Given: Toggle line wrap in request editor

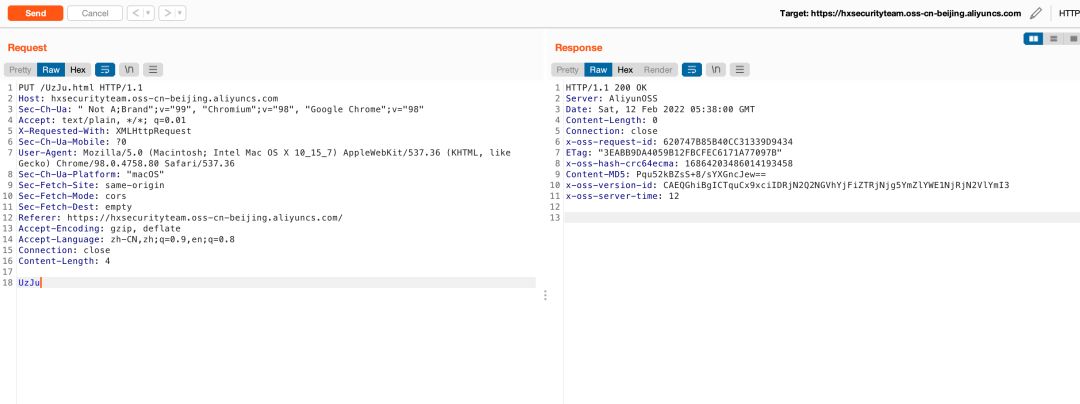Looking at the screenshot, I should (x=105, y=70).
